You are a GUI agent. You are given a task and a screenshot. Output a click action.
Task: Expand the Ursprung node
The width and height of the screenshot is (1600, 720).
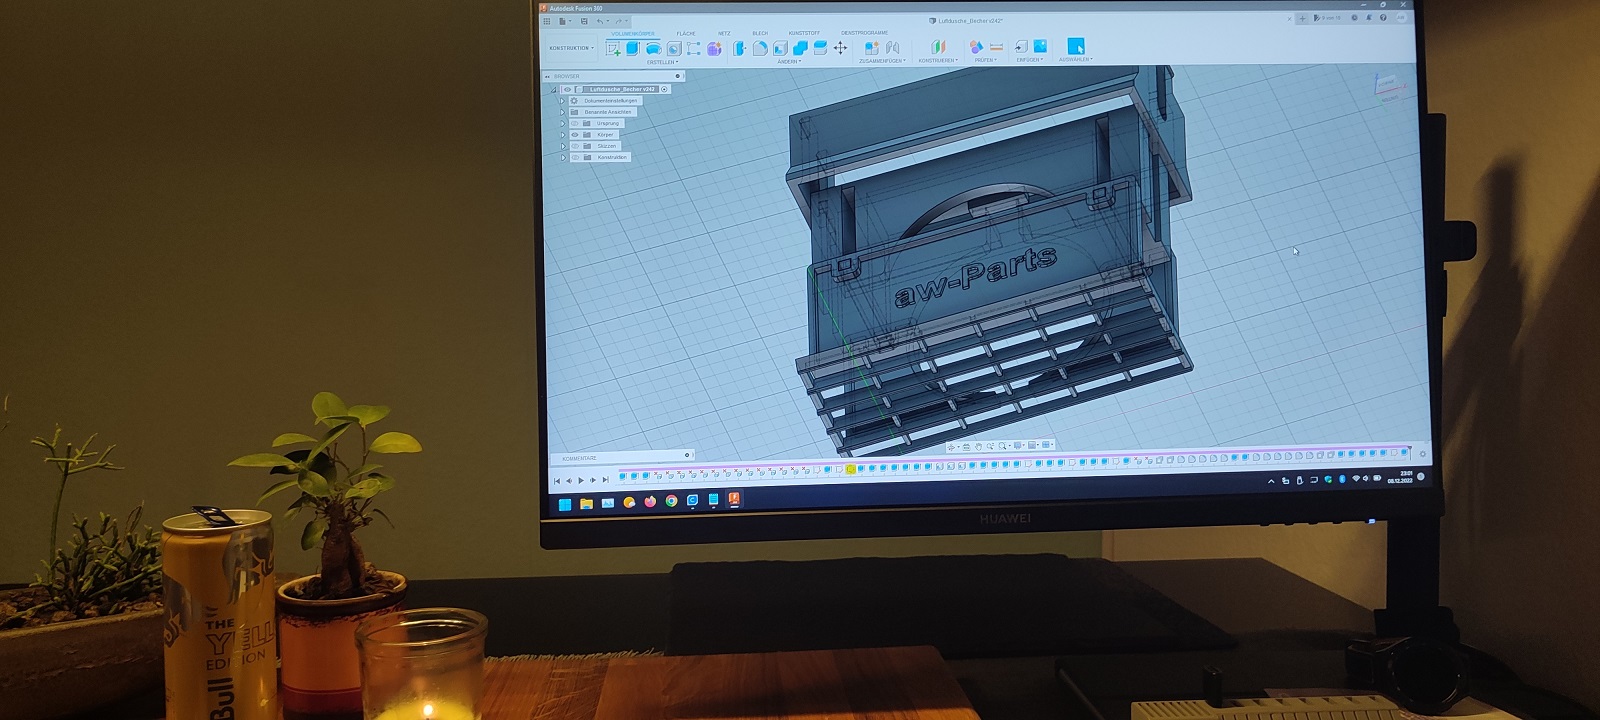[x=563, y=123]
